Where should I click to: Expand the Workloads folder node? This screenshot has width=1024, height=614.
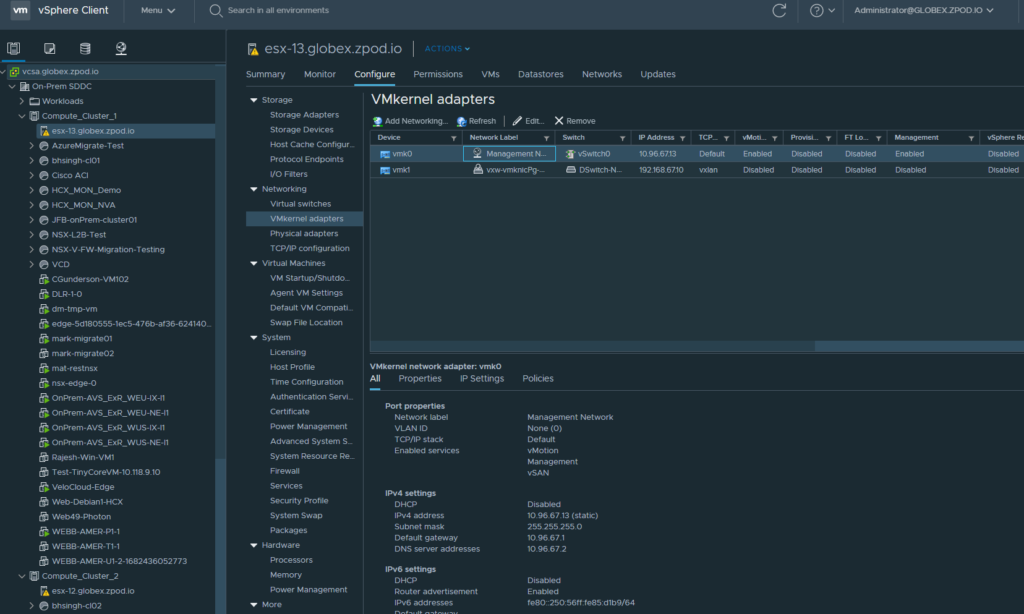click(x=22, y=101)
